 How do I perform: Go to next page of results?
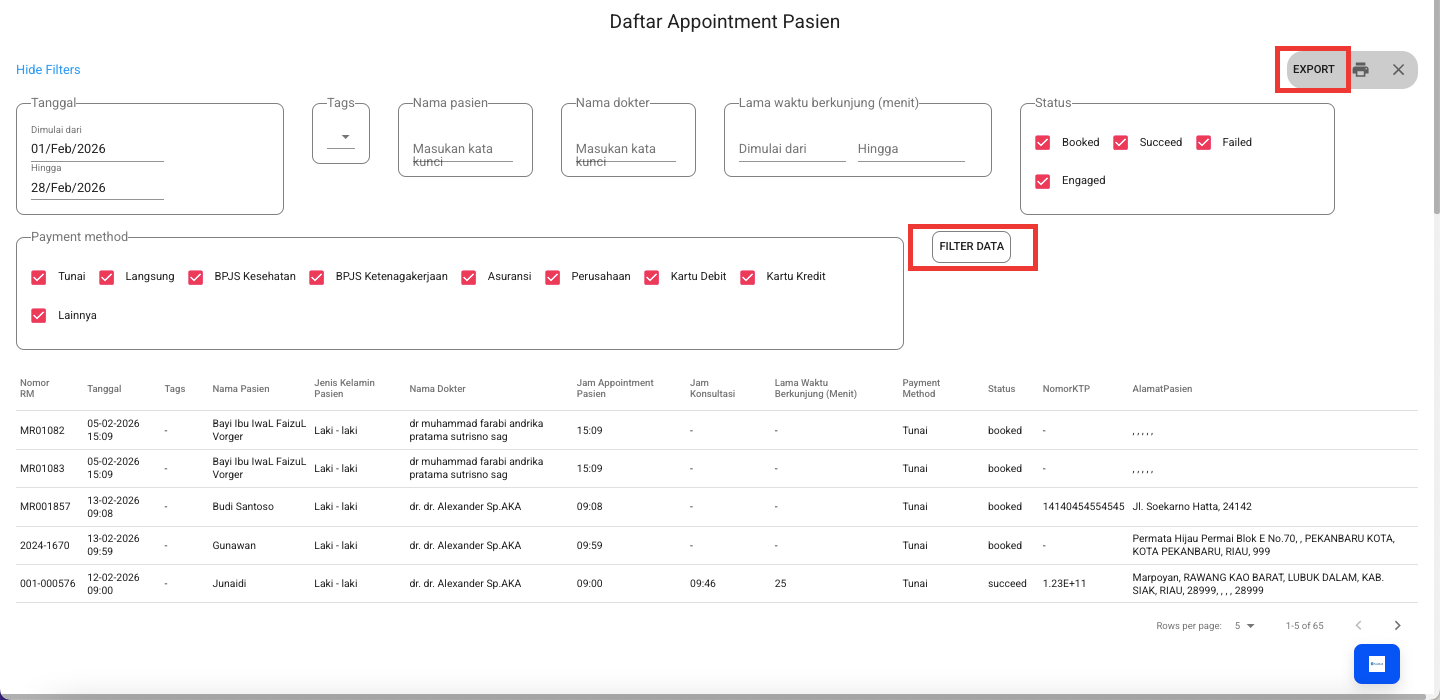(1397, 626)
